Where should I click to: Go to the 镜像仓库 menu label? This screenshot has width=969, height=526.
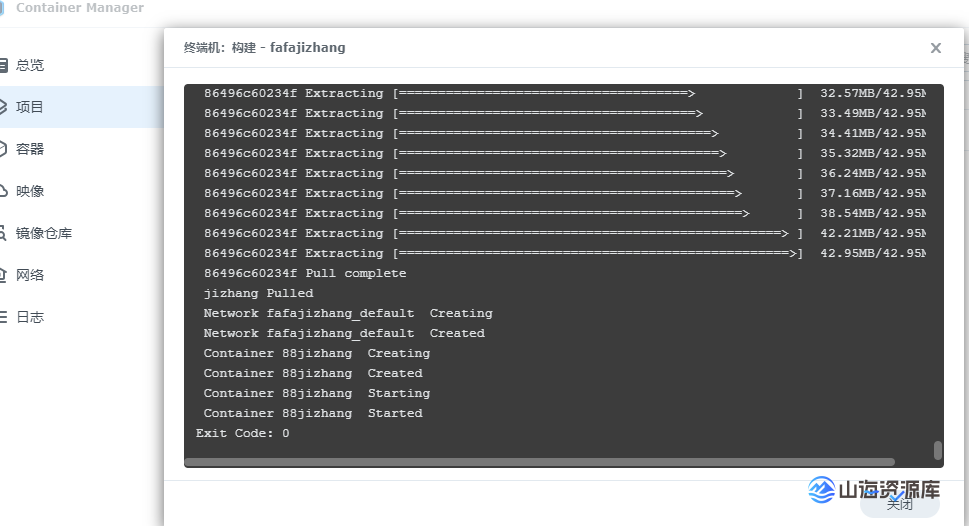click(44, 233)
